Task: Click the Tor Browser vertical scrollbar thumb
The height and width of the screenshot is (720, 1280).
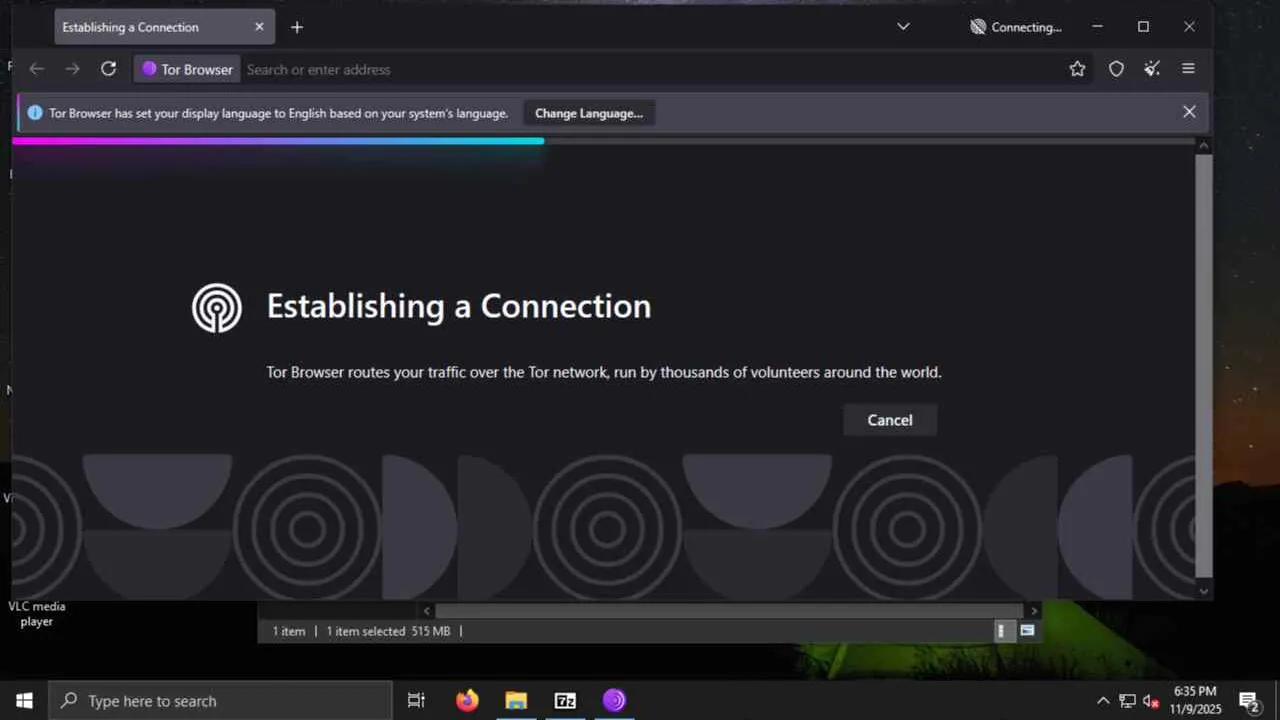Action: click(x=1204, y=366)
